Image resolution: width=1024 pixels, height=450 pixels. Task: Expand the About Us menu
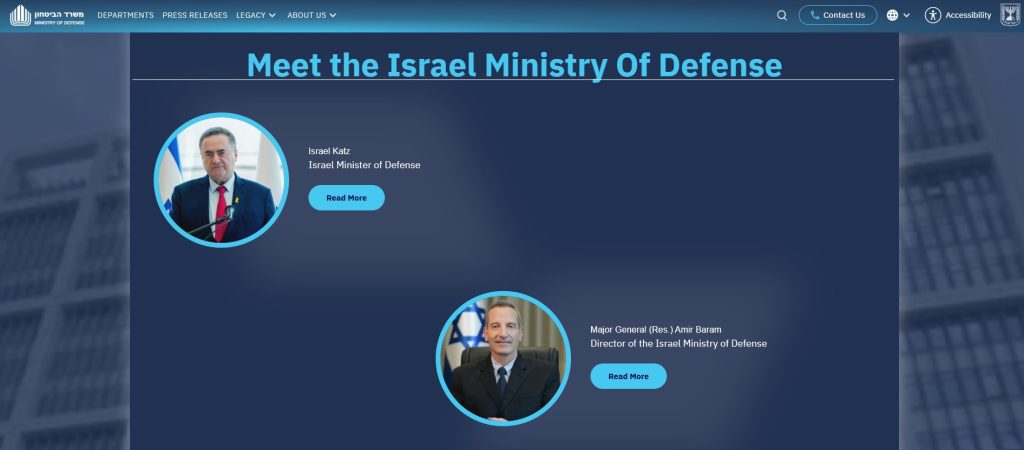click(x=312, y=15)
